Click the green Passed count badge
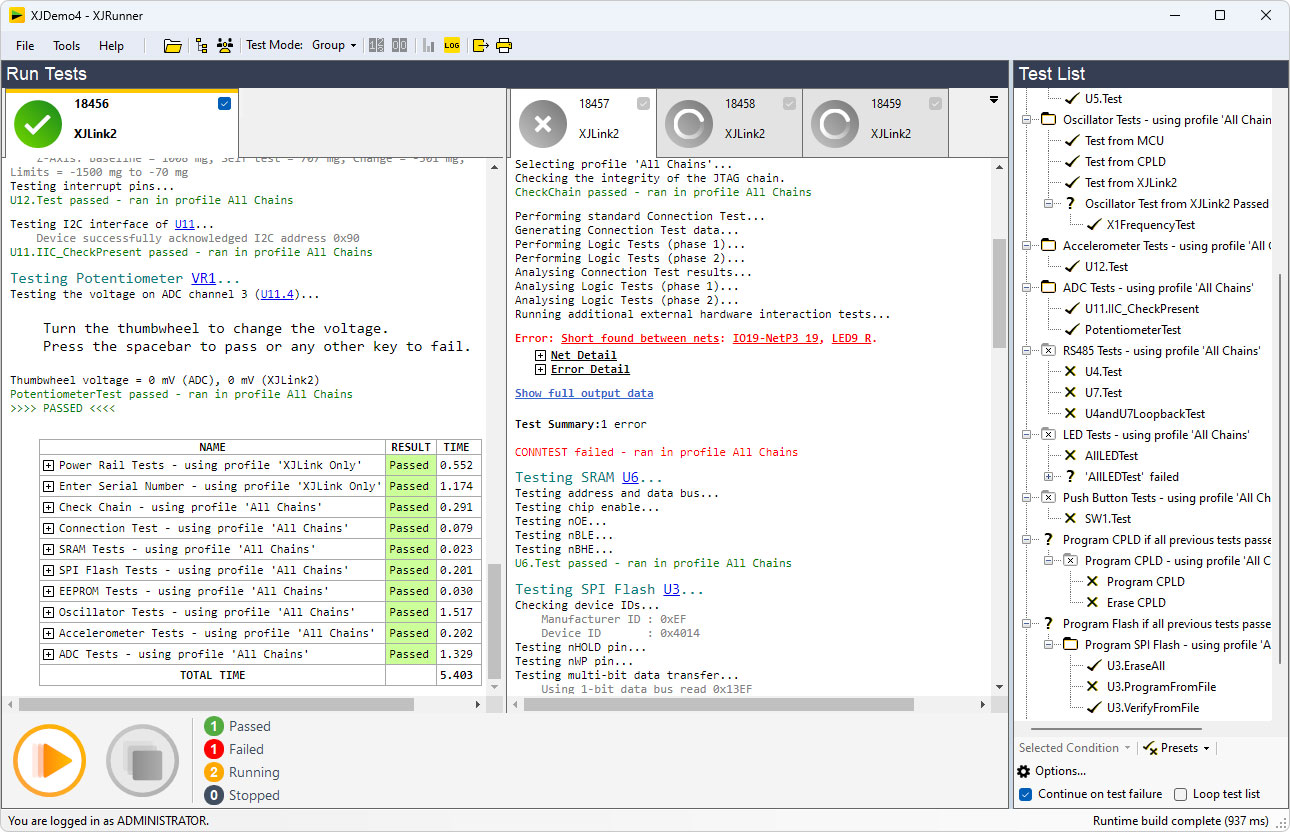The image size is (1290, 832). pyautogui.click(x=213, y=726)
